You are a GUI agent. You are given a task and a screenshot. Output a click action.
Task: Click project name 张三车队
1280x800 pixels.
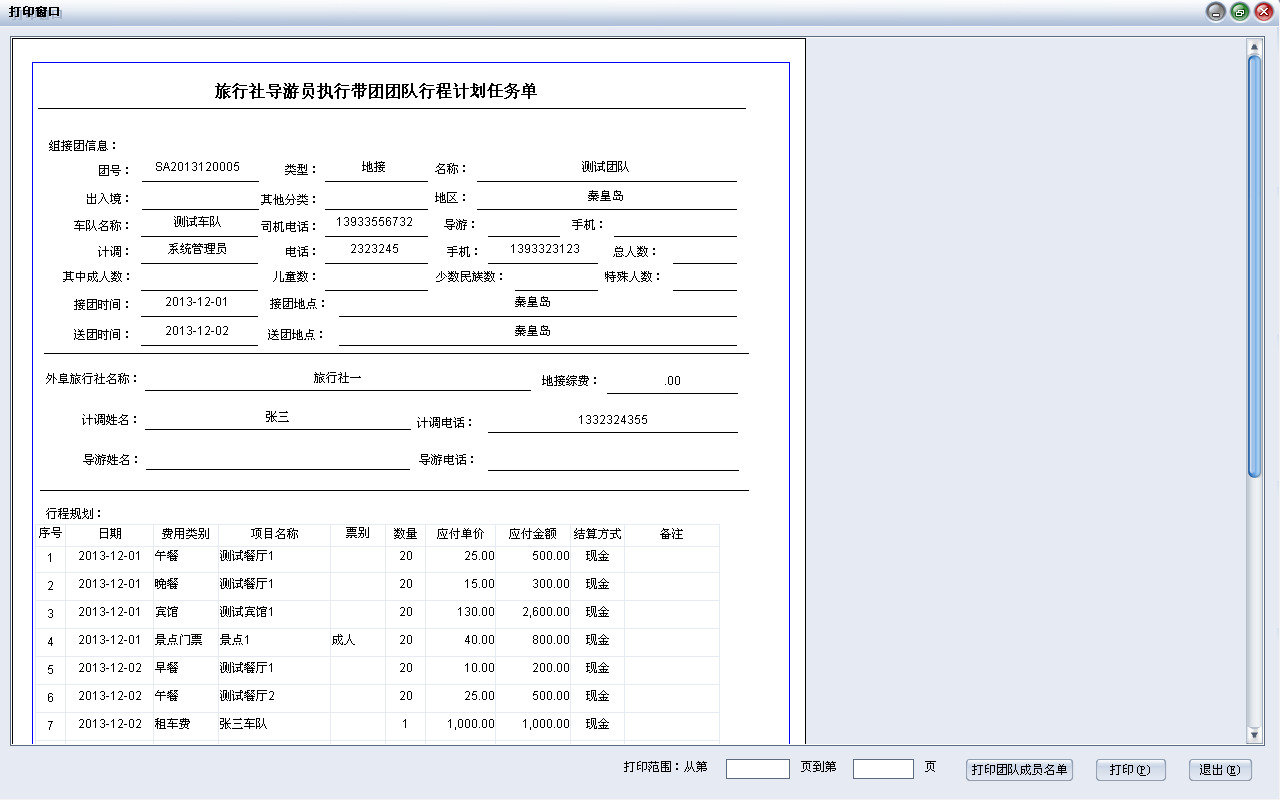[243, 724]
